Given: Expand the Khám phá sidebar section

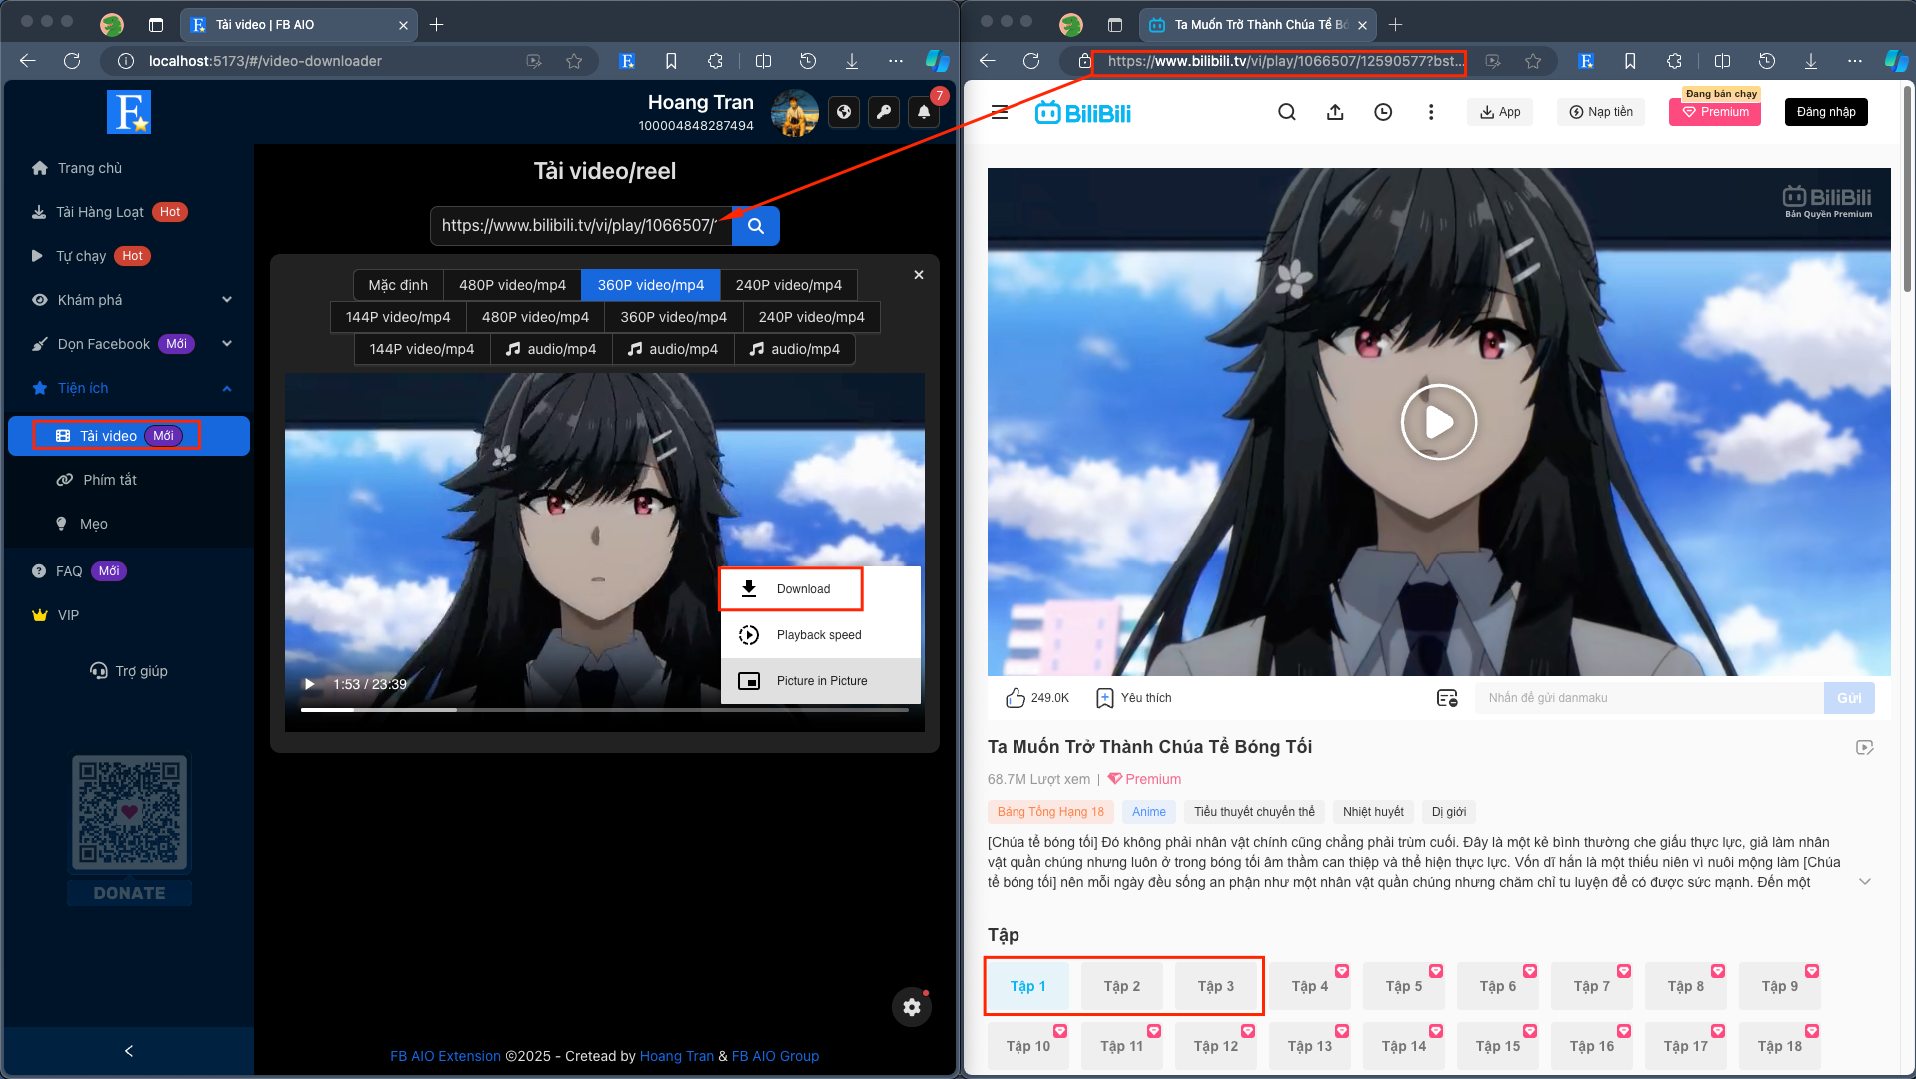Looking at the screenshot, I should point(132,300).
